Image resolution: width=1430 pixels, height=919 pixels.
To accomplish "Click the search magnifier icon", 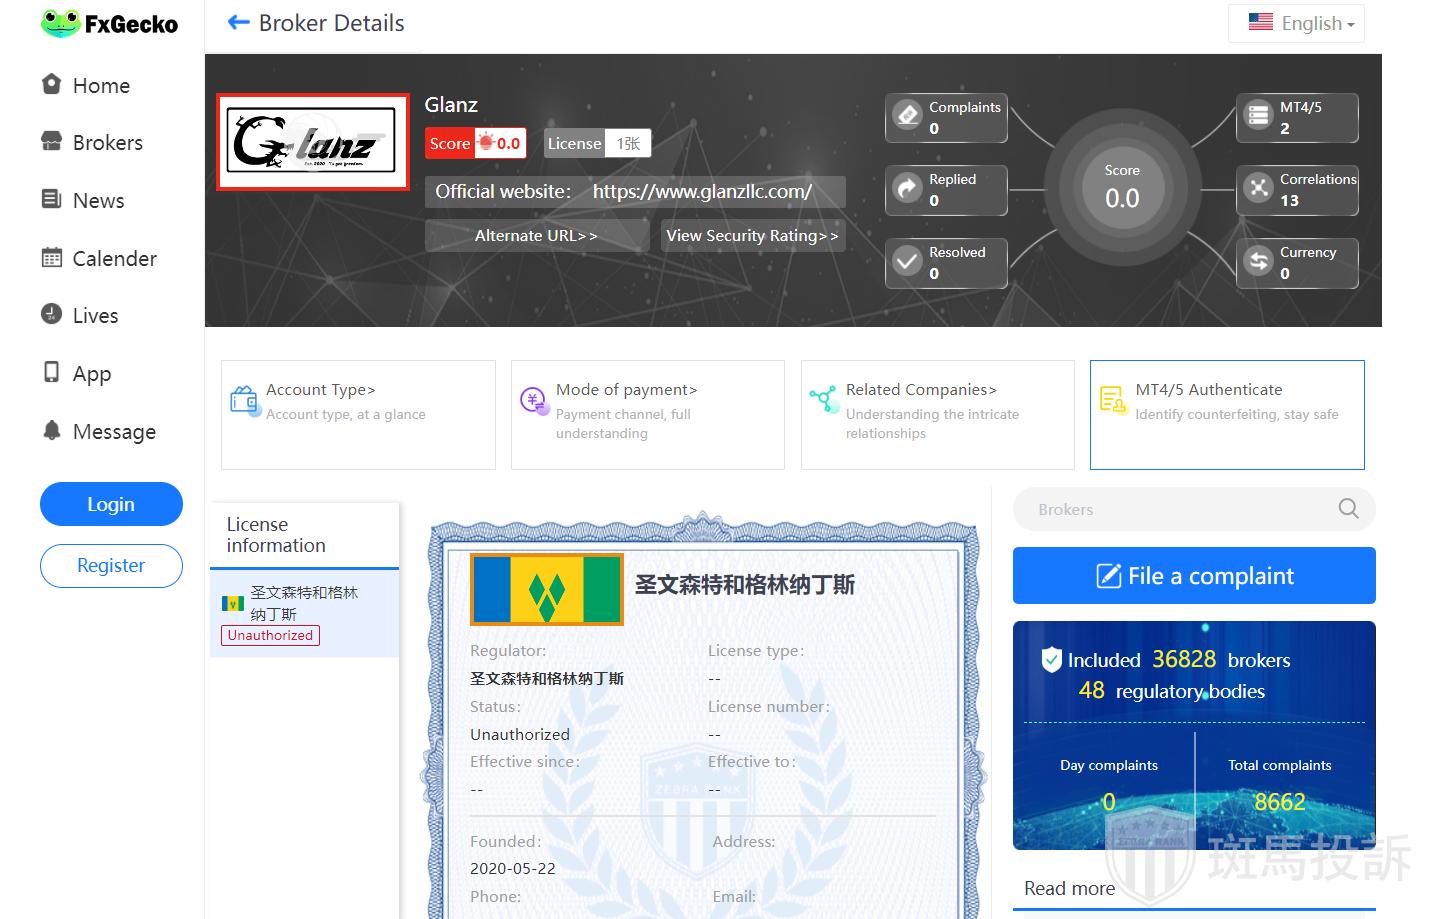I will pos(1348,509).
